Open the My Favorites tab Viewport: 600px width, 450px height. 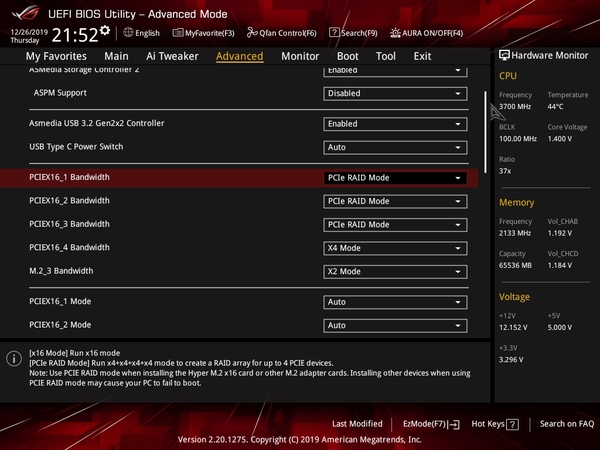point(56,56)
